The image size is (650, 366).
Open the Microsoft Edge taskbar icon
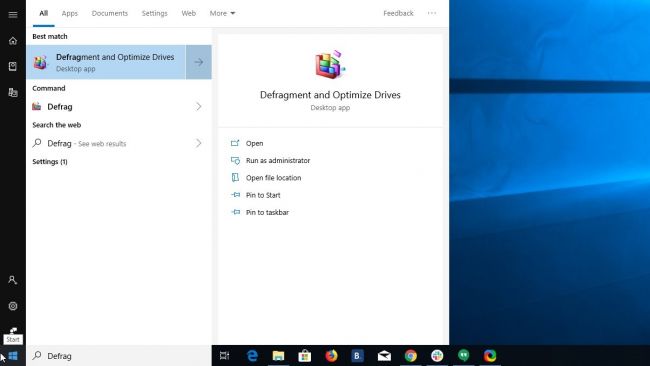click(x=252, y=356)
